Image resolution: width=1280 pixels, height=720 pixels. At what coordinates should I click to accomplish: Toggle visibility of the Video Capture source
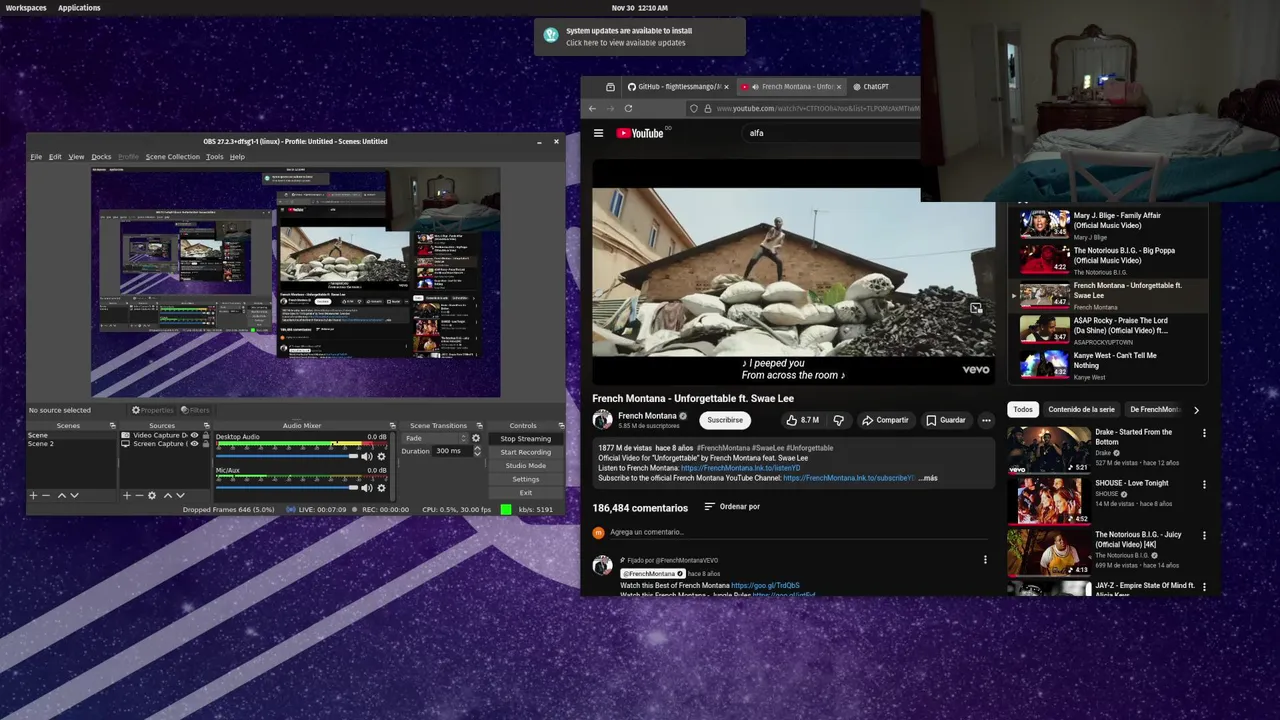pos(194,435)
